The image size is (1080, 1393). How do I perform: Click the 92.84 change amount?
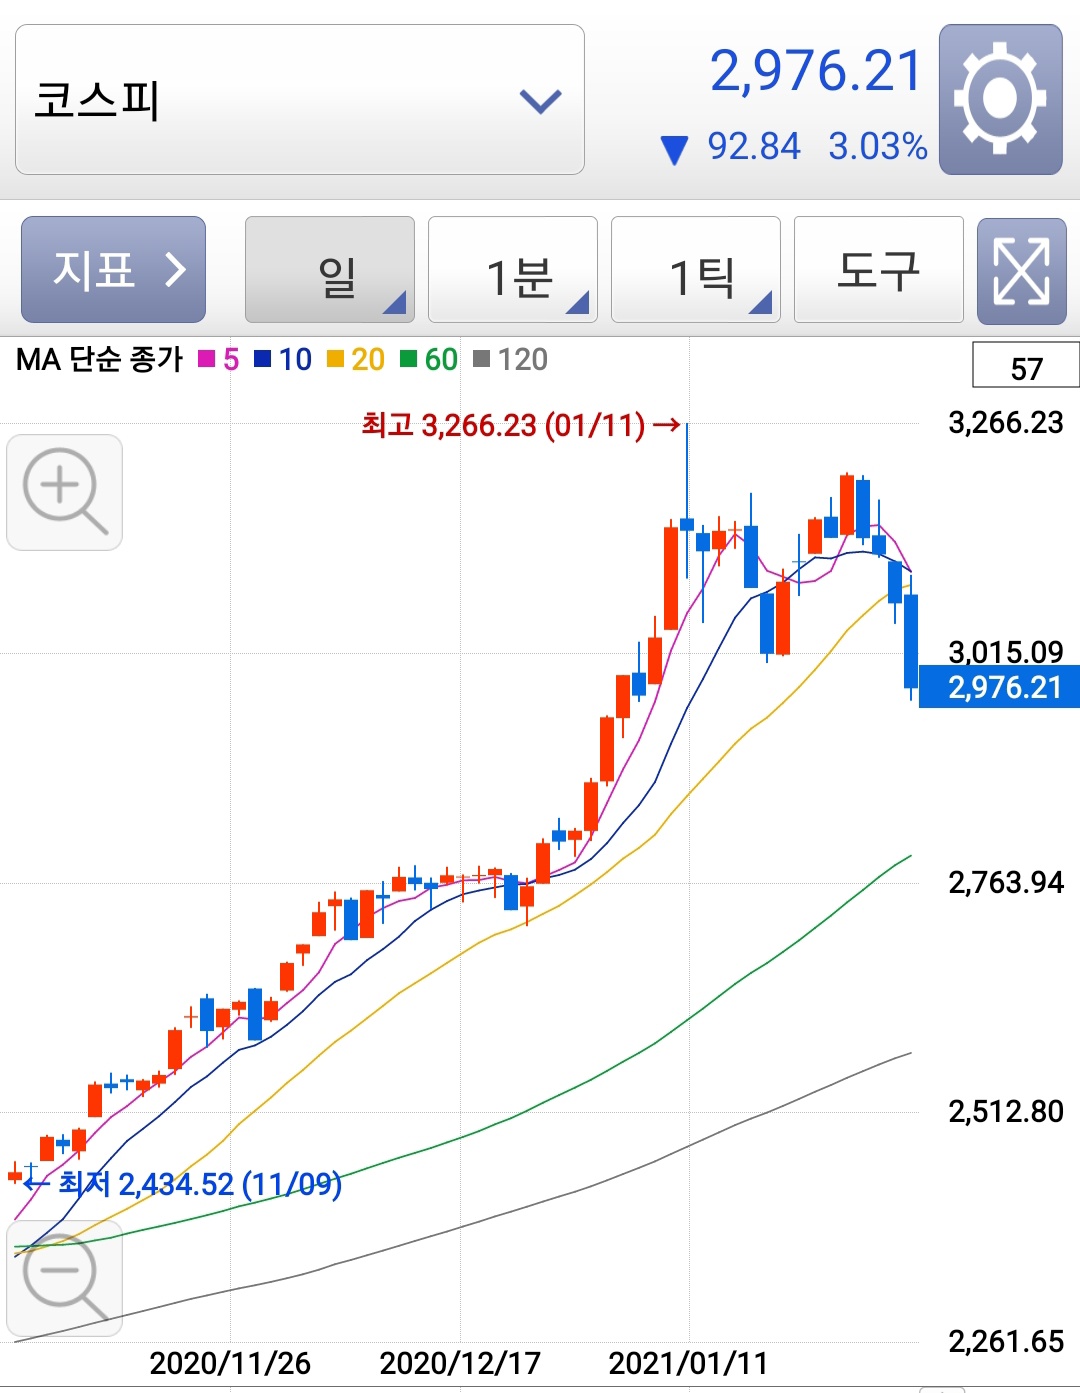754,147
